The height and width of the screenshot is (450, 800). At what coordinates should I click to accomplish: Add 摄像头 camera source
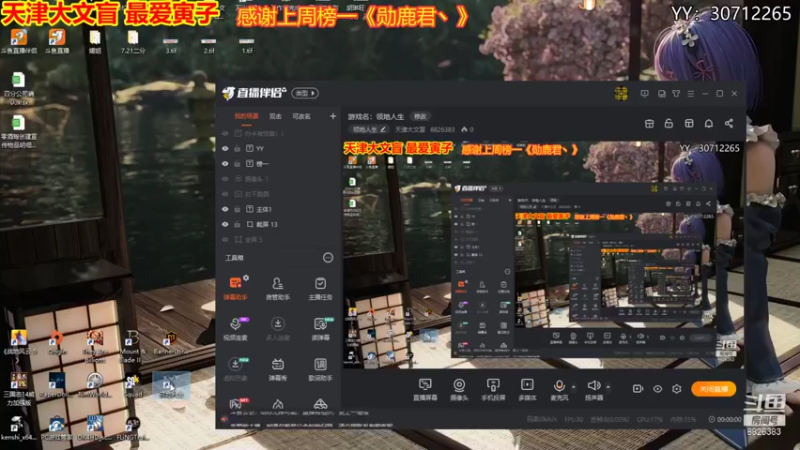459,390
